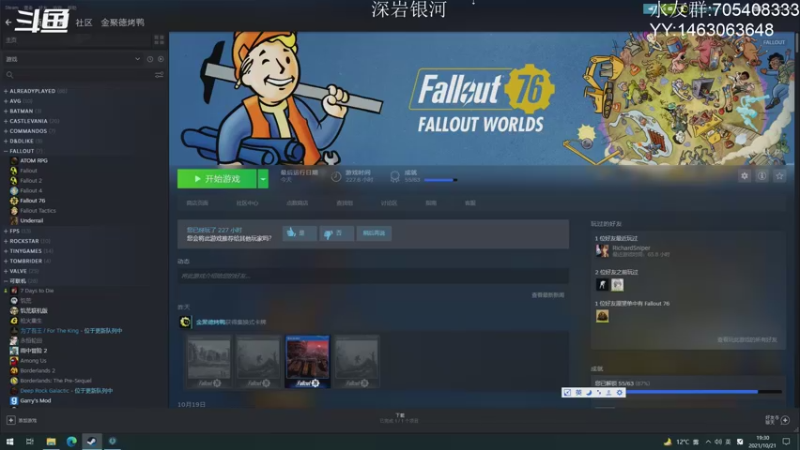
Task: Switch library to grid view icon
Action: click(159, 40)
